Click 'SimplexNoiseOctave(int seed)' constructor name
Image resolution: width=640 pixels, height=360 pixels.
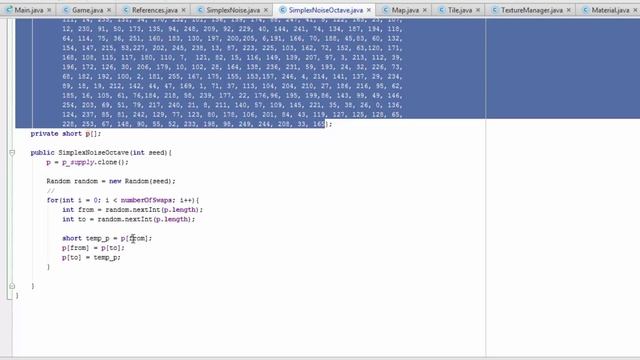113,153
